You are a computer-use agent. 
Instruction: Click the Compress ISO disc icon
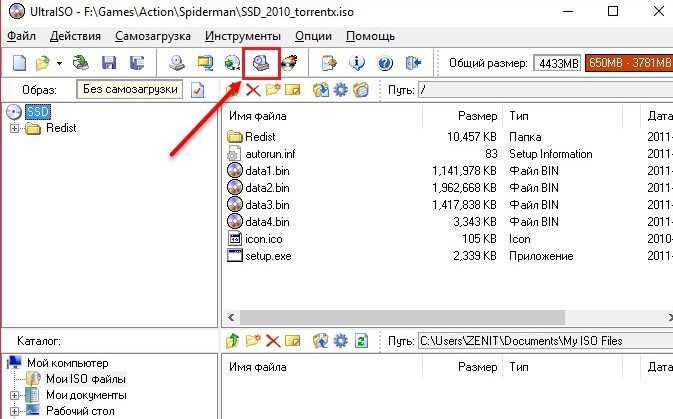coord(232,63)
